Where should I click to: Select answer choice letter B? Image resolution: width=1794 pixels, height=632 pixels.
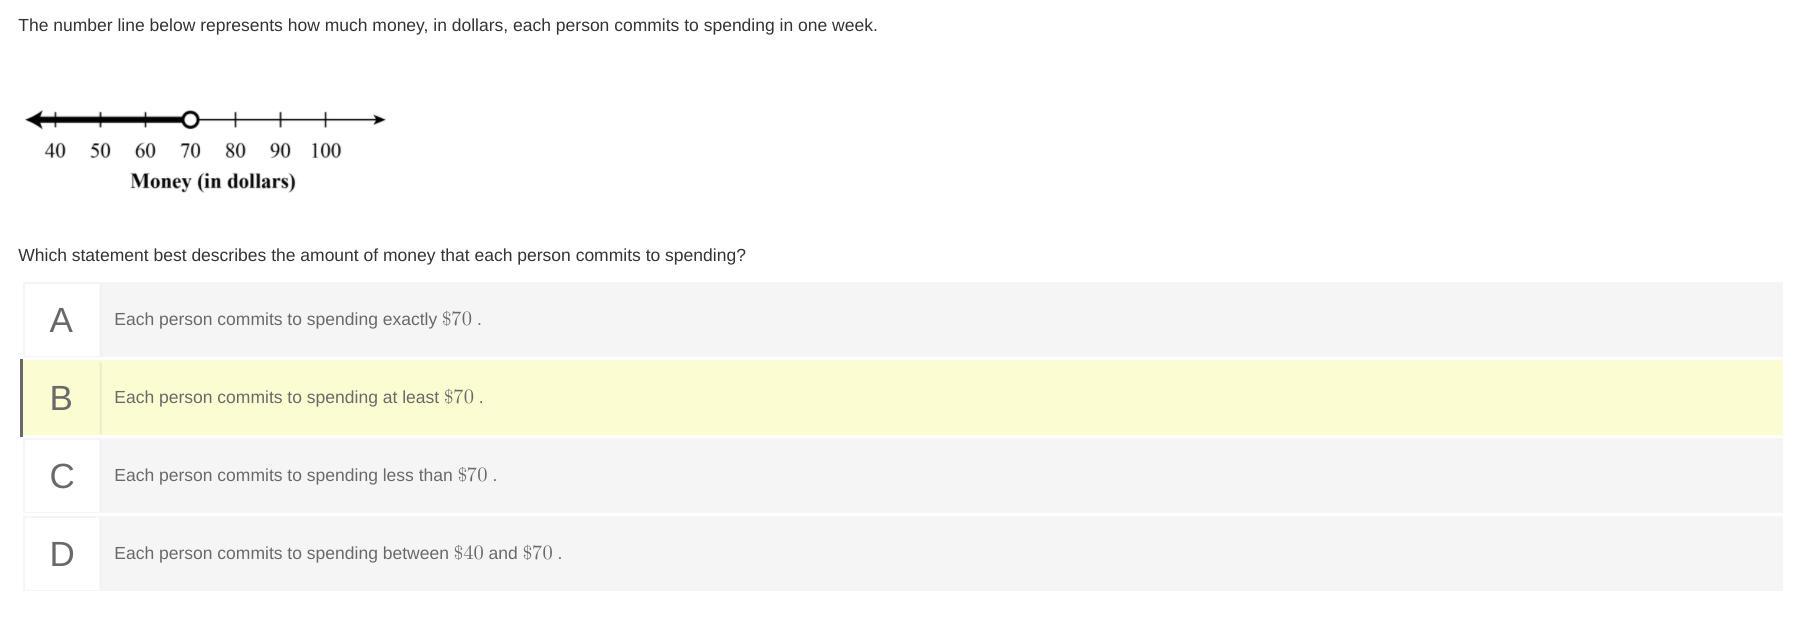coord(61,398)
